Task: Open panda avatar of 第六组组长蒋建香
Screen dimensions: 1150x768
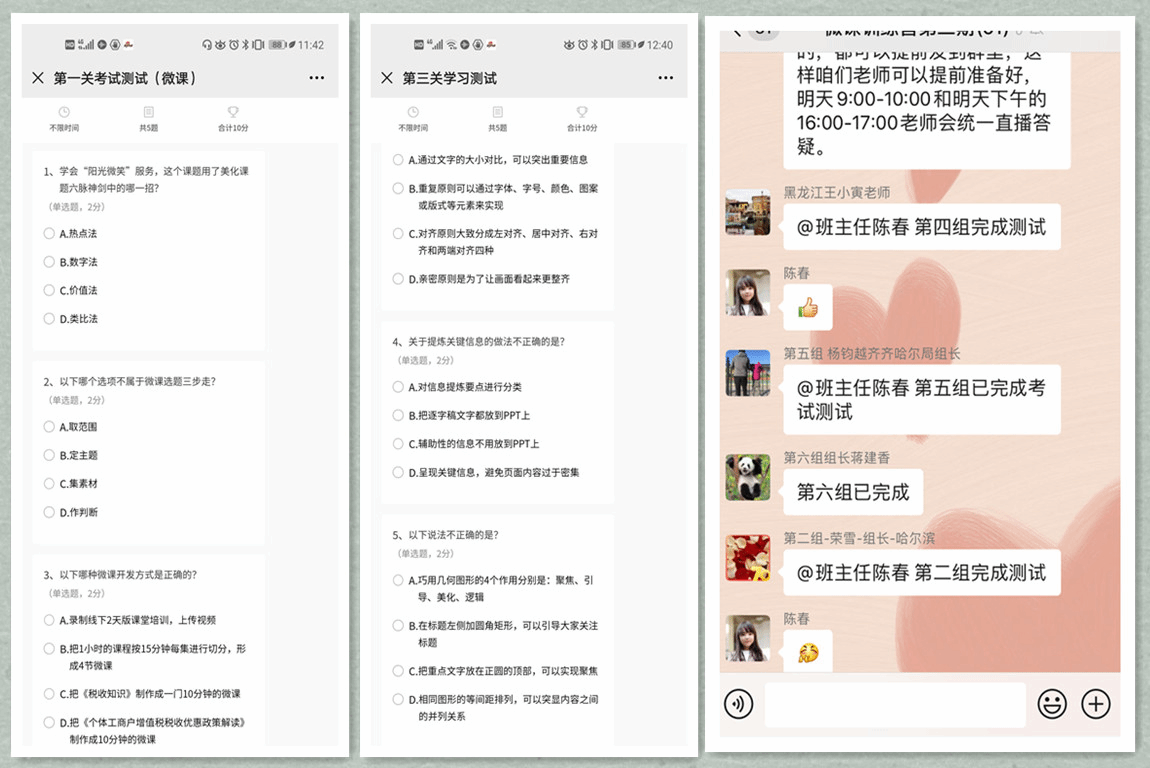Action: click(747, 477)
